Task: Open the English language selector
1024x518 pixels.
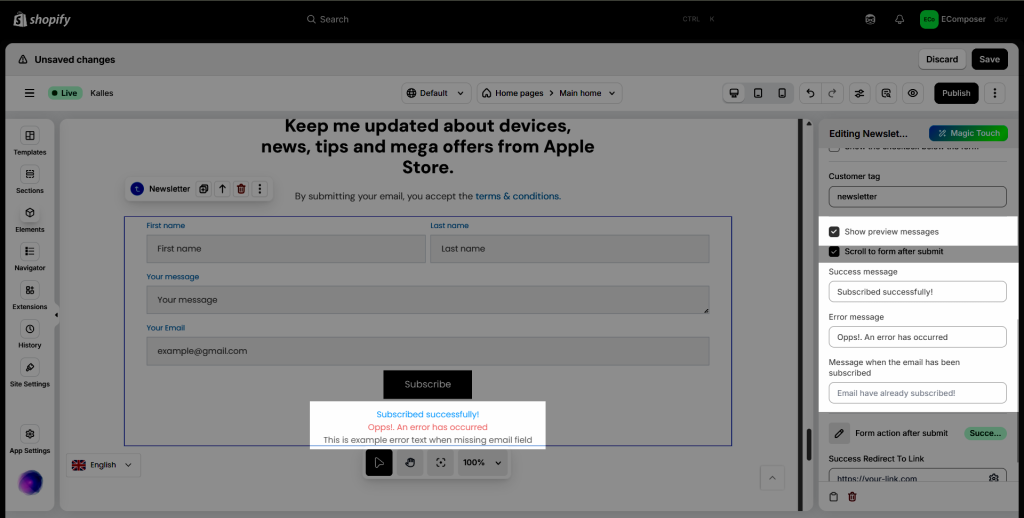Action: [104, 465]
